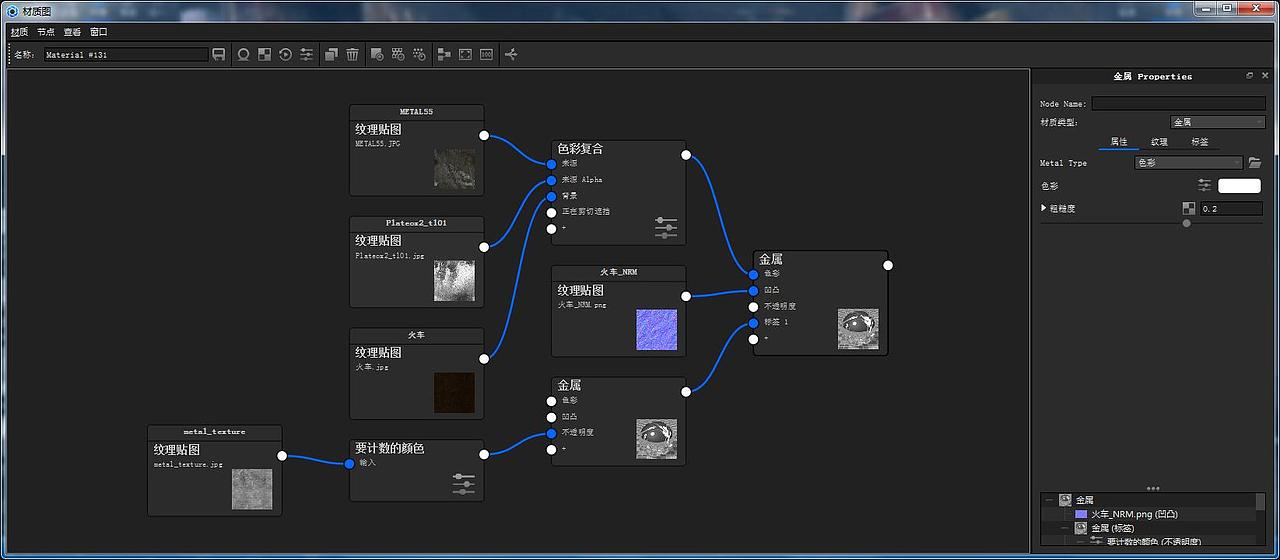Select the 金属 (标签) tree row

click(1149, 528)
